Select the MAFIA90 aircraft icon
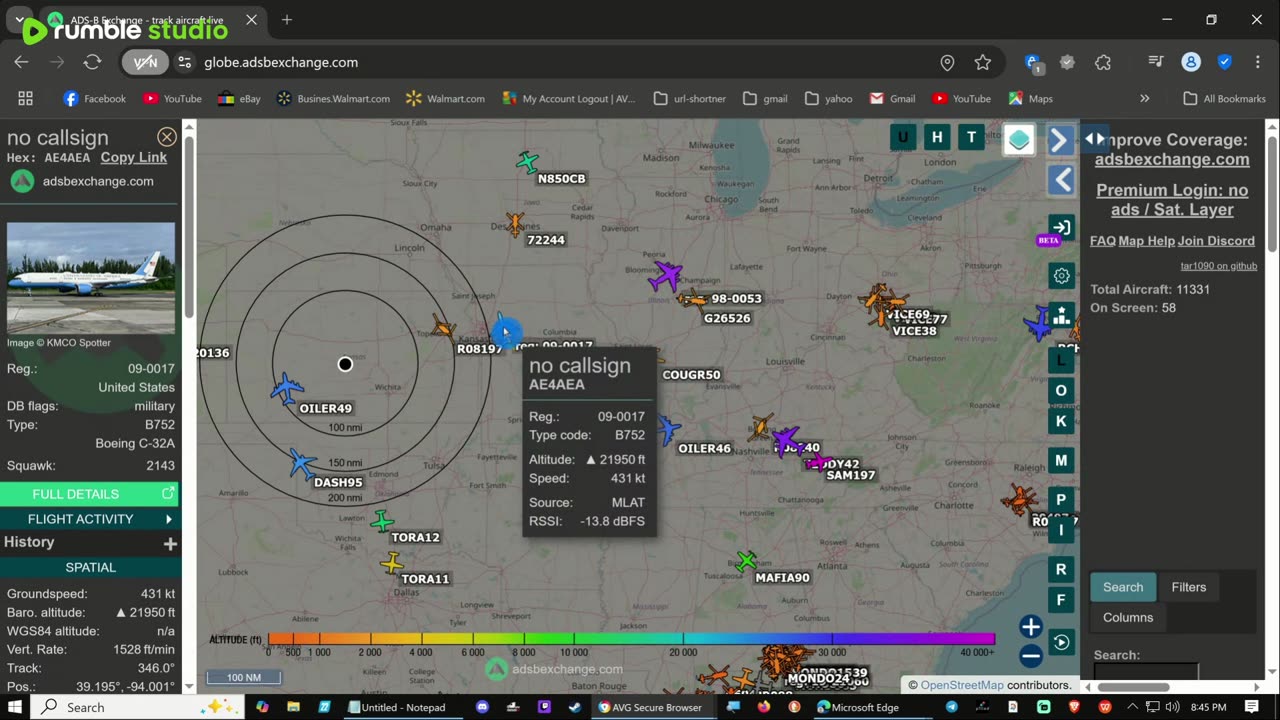1280x720 pixels. 746,561
